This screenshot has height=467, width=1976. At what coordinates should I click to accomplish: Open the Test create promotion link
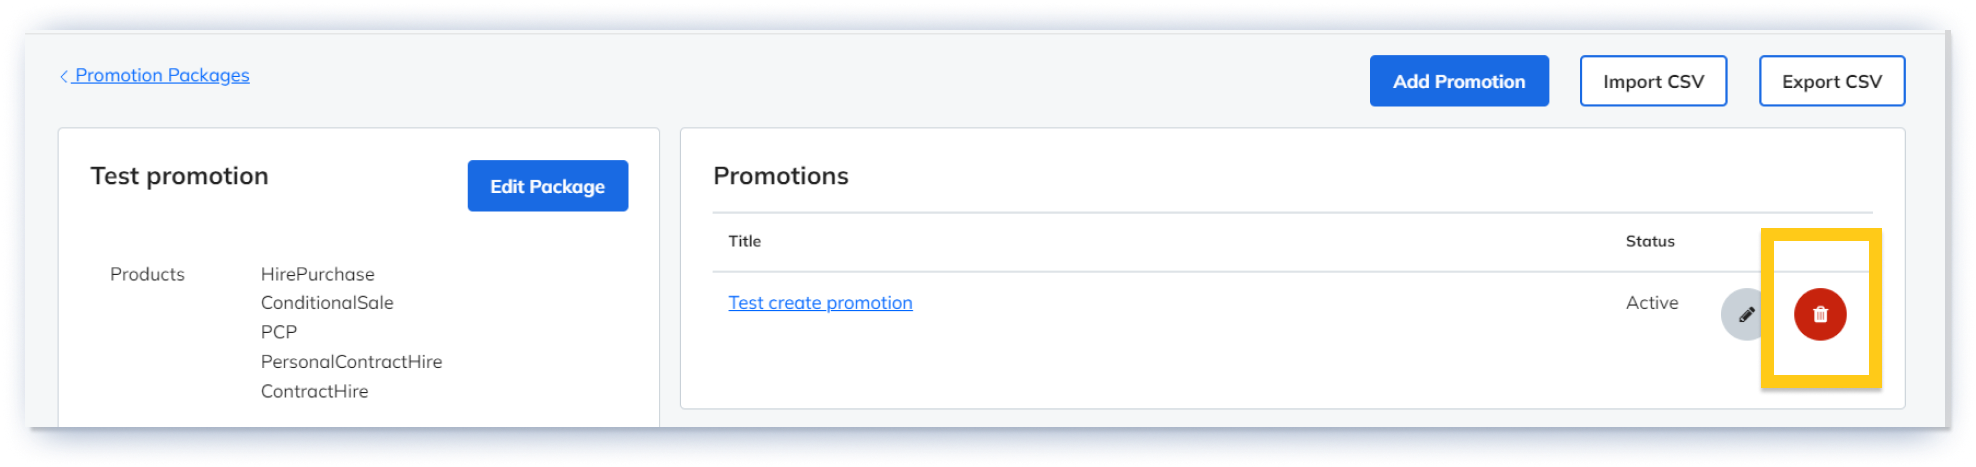click(x=820, y=302)
